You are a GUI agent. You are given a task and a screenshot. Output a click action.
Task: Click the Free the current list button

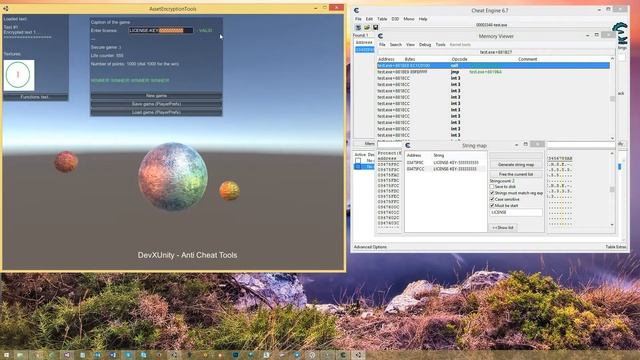(x=516, y=174)
